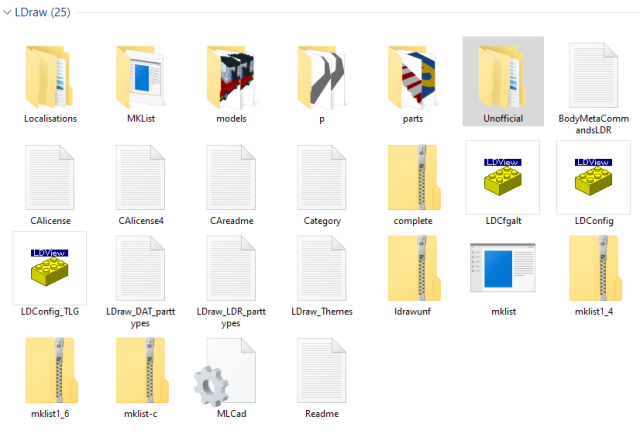The height and width of the screenshot is (434, 640).
Task: Select the Category text file icon
Action: (x=322, y=178)
